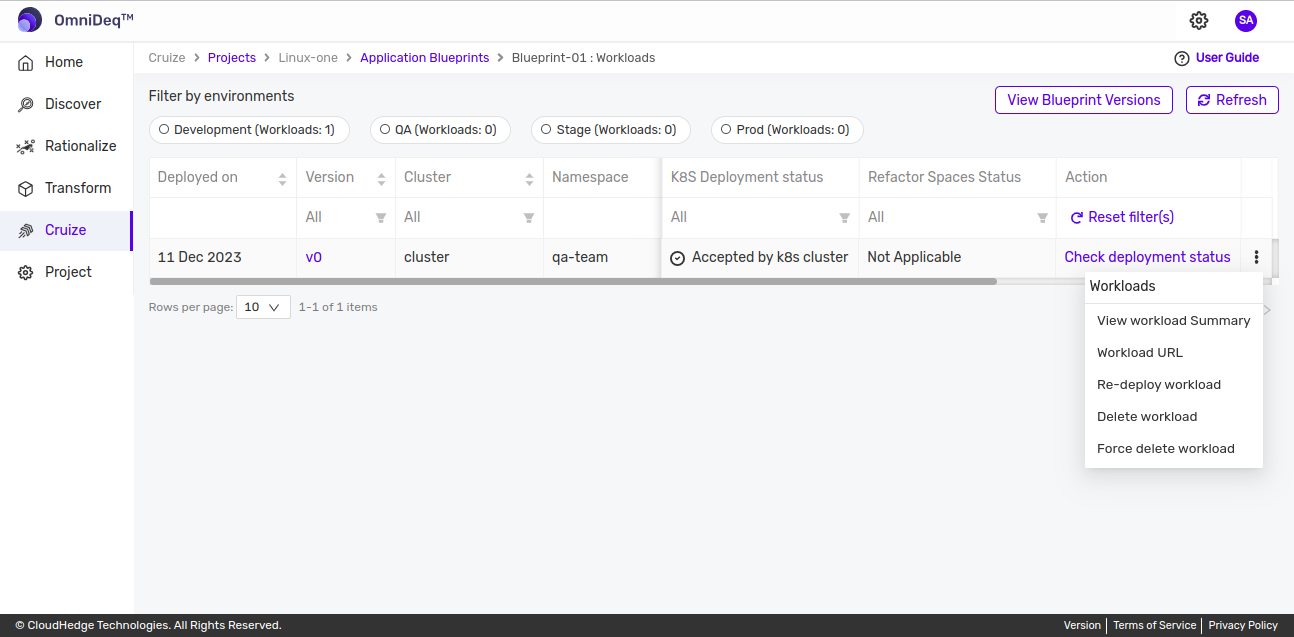Sort by Cluster column arrows
Image resolution: width=1294 pixels, height=637 pixels.
529,179
